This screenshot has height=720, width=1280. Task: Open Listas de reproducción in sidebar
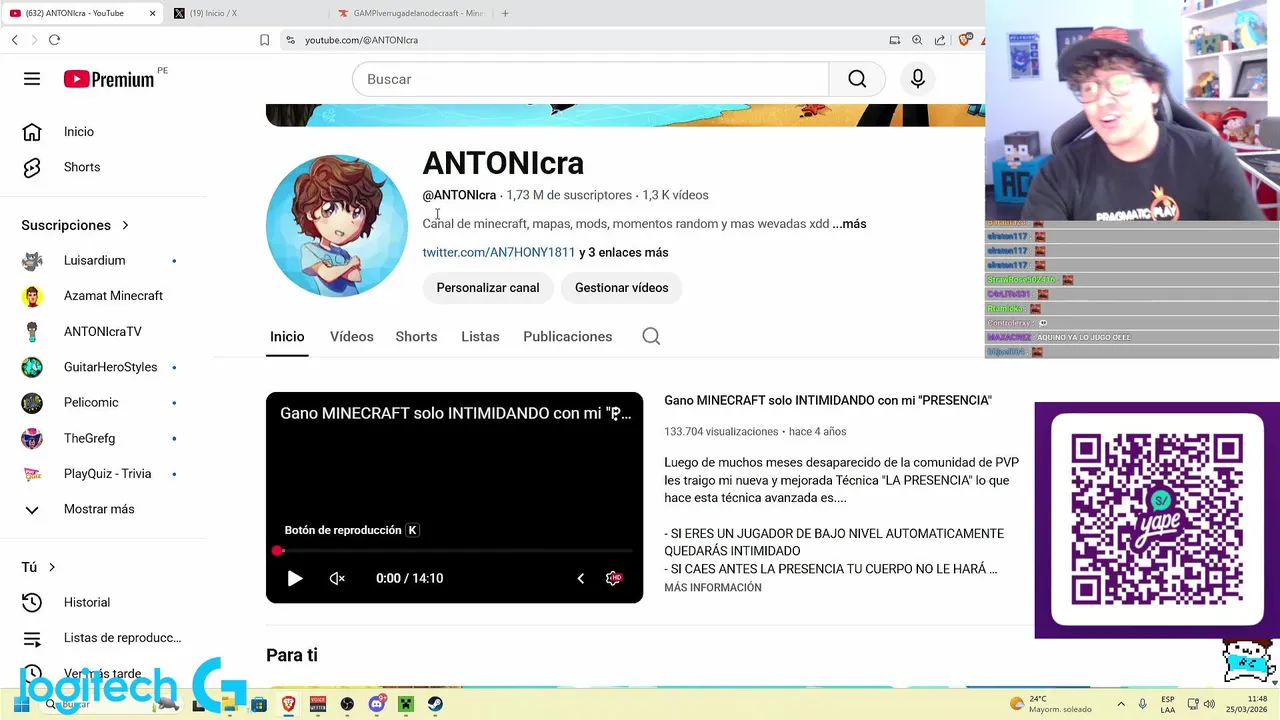pos(122,638)
